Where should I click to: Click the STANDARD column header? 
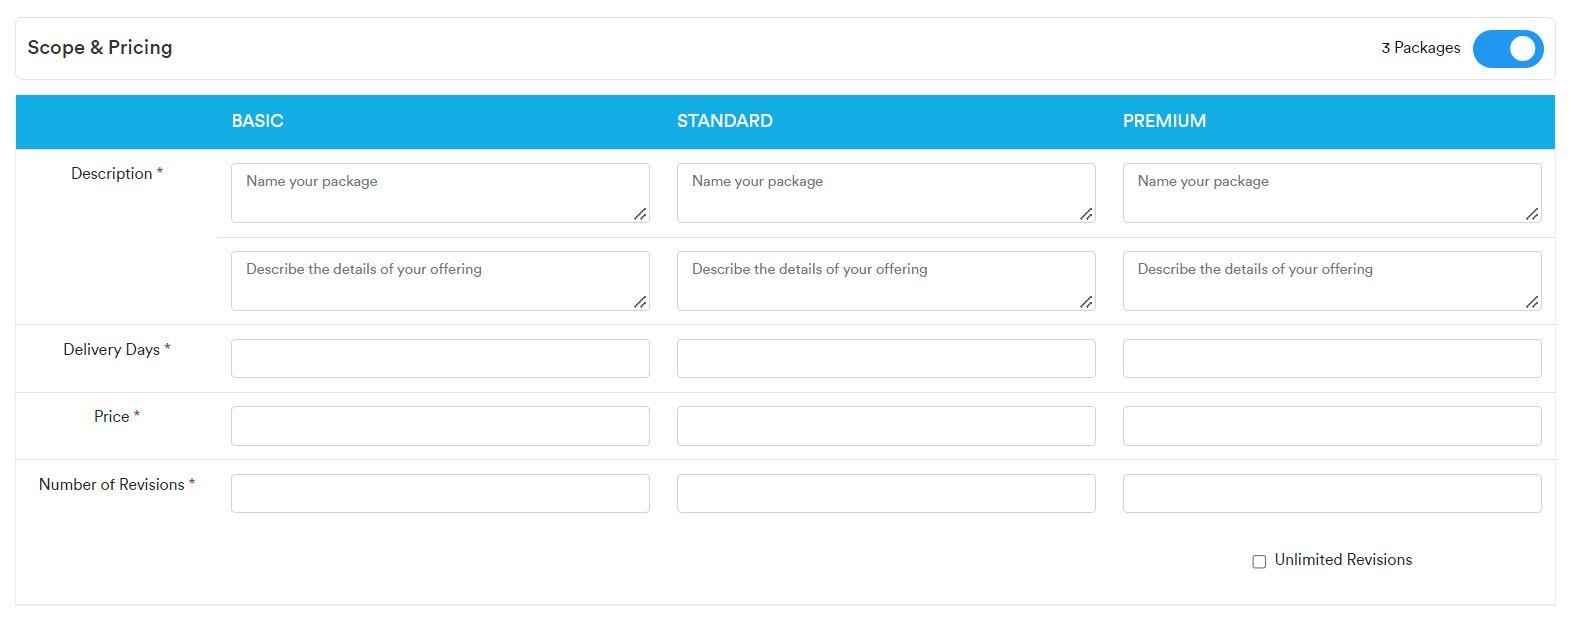pos(724,121)
